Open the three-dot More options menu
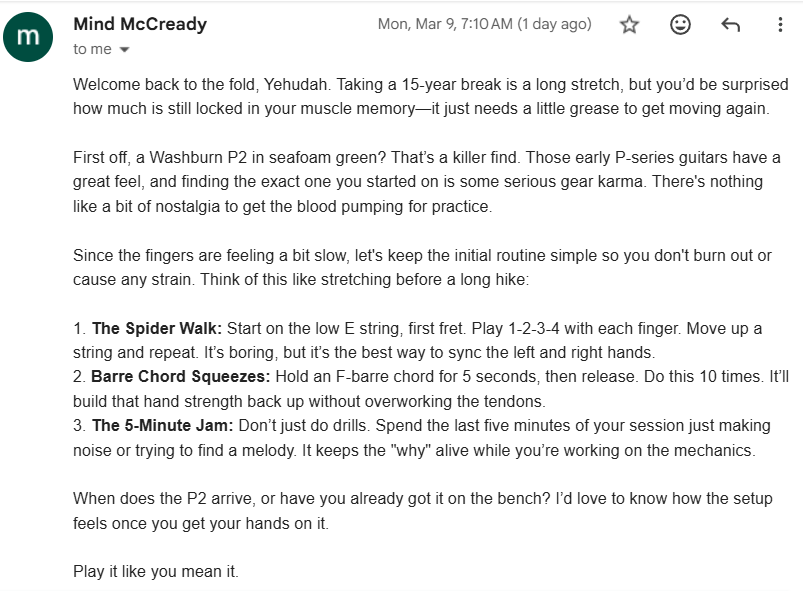Viewport: 803px width, 591px height. [x=780, y=25]
